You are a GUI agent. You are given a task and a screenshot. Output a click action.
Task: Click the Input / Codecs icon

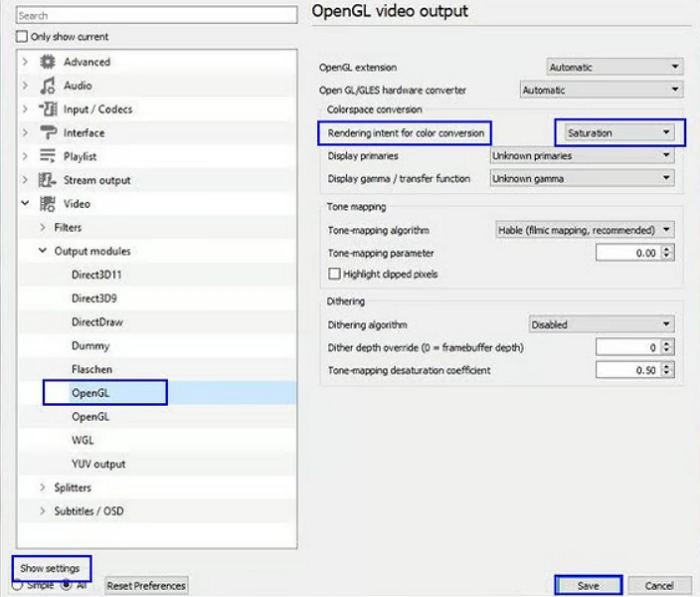(x=48, y=109)
